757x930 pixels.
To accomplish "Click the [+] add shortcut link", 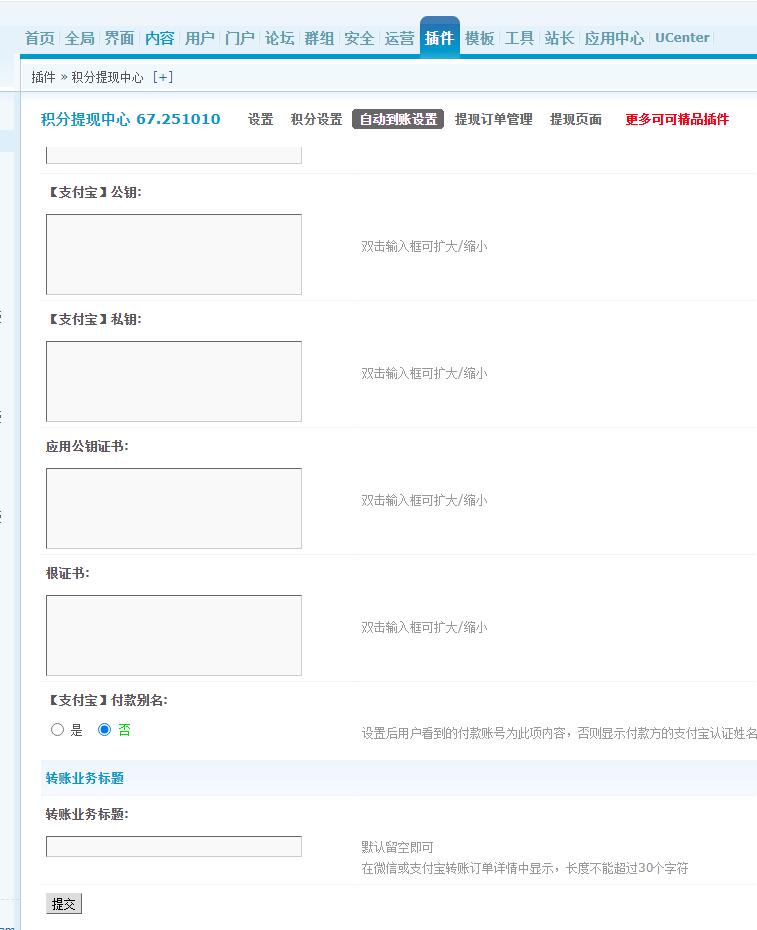I will (x=162, y=77).
